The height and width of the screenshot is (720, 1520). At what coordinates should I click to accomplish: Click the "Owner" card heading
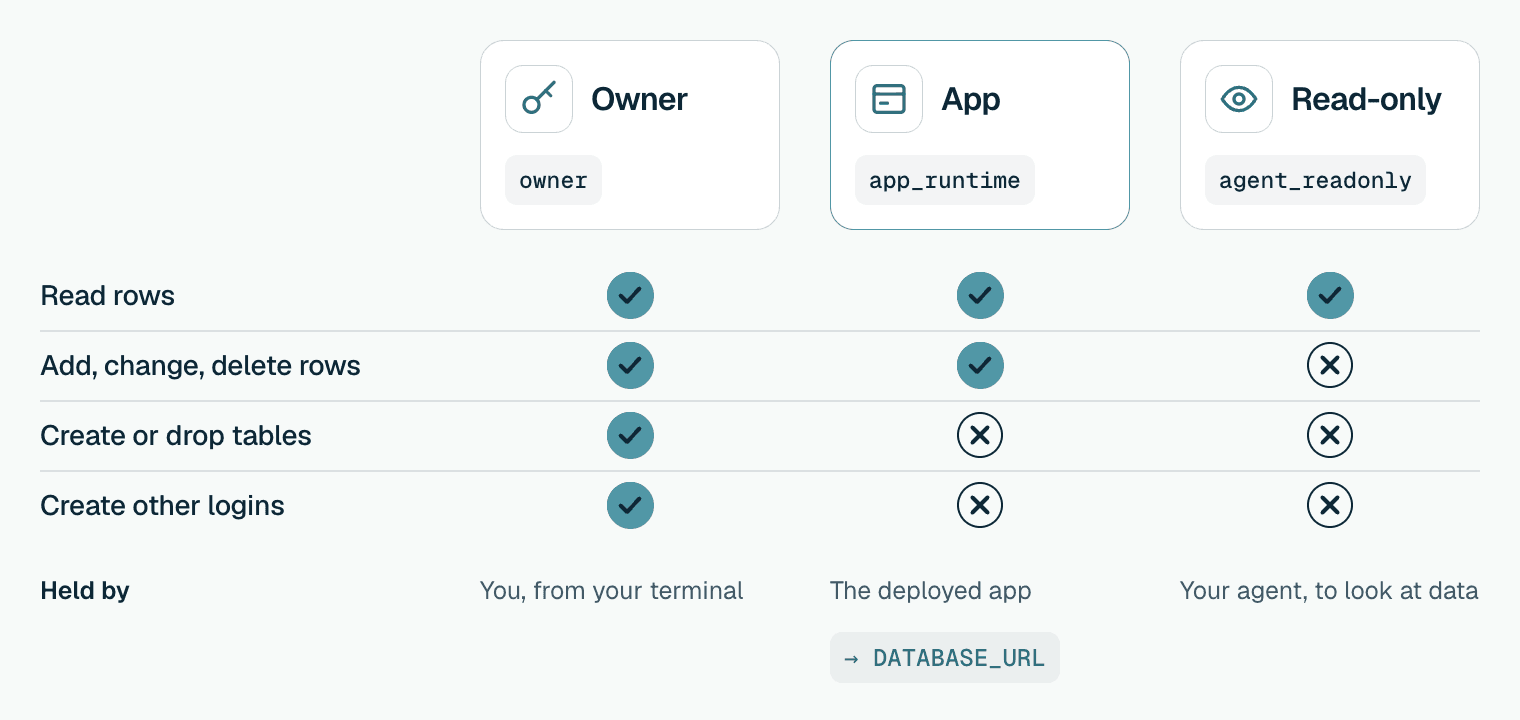tap(640, 99)
